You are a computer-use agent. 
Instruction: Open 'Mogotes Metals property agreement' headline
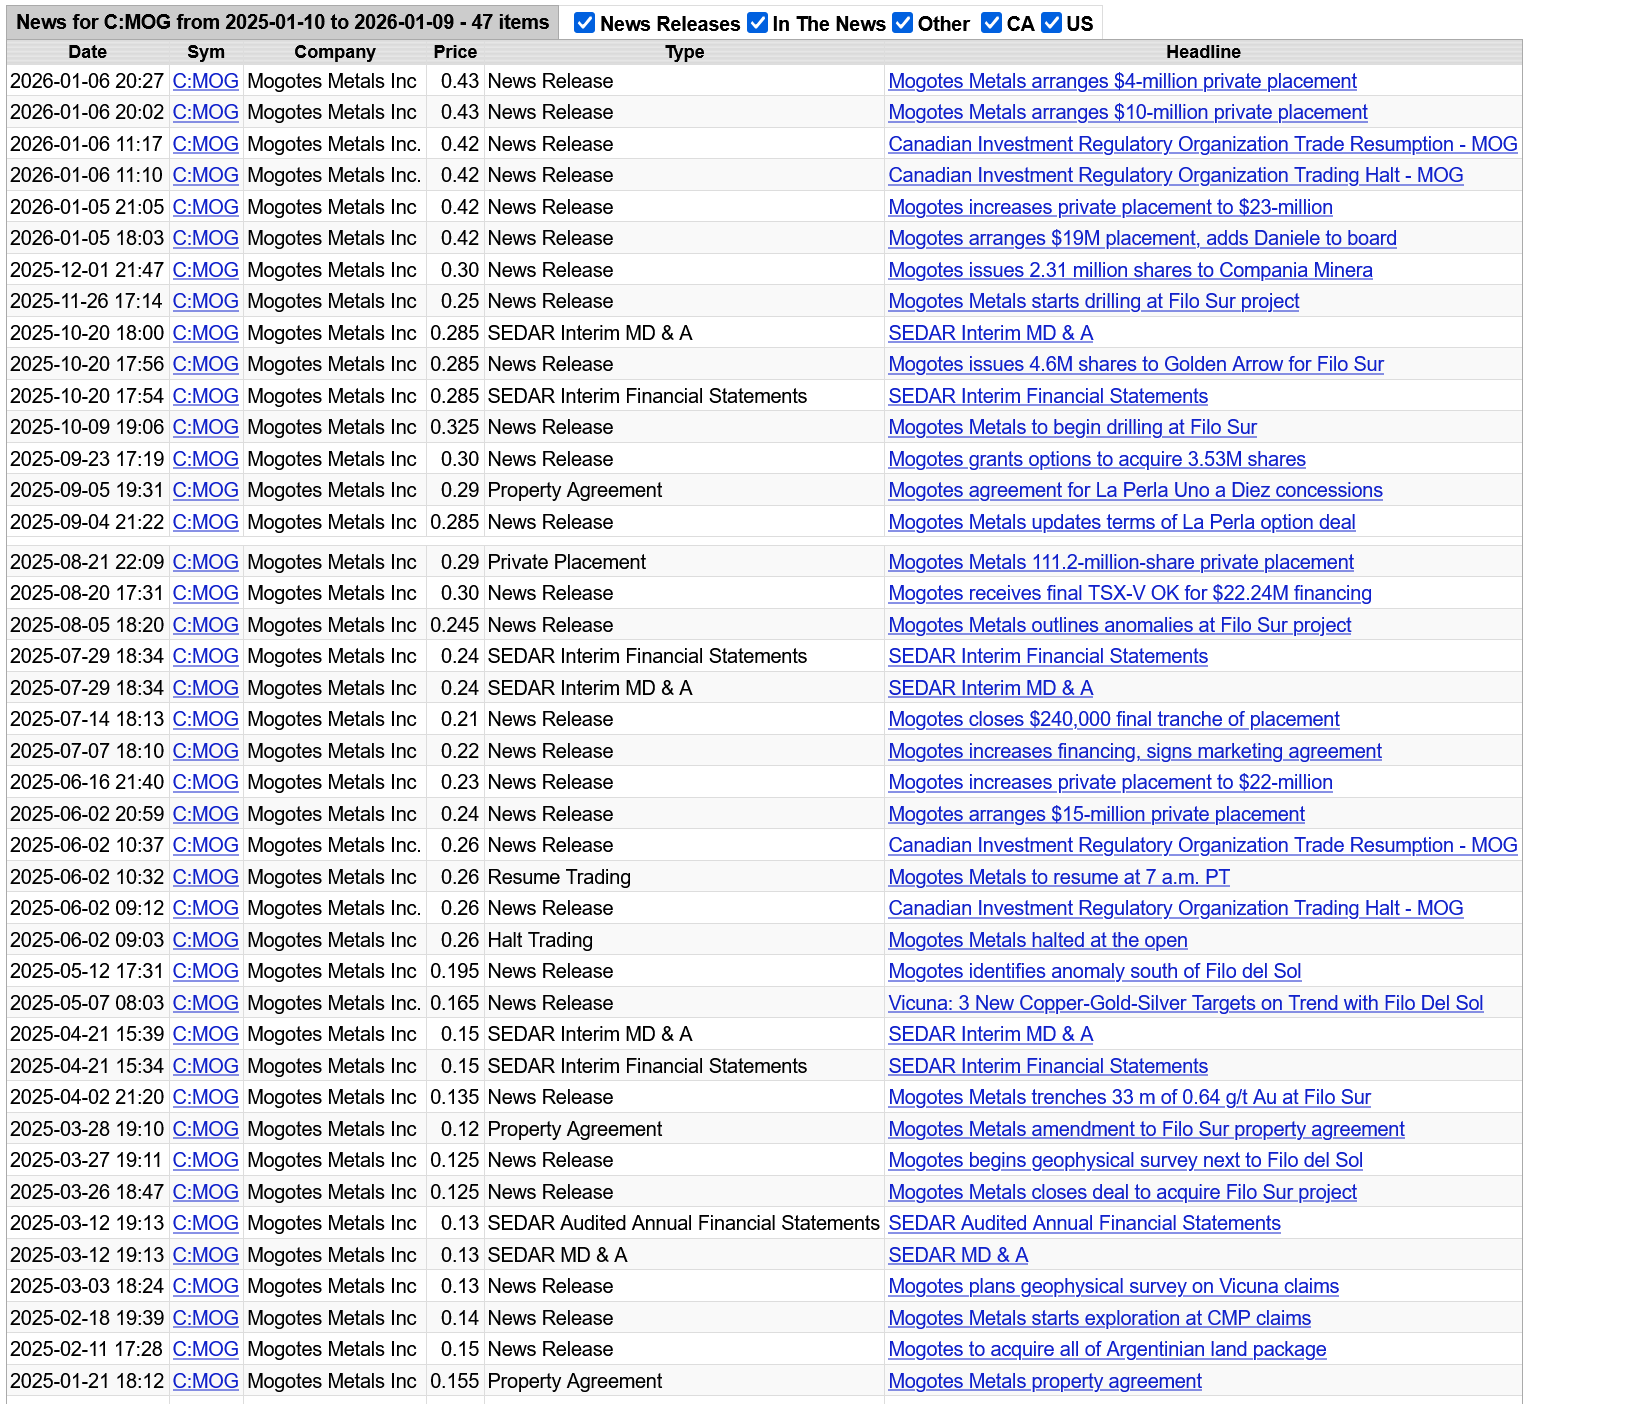[1045, 1381]
